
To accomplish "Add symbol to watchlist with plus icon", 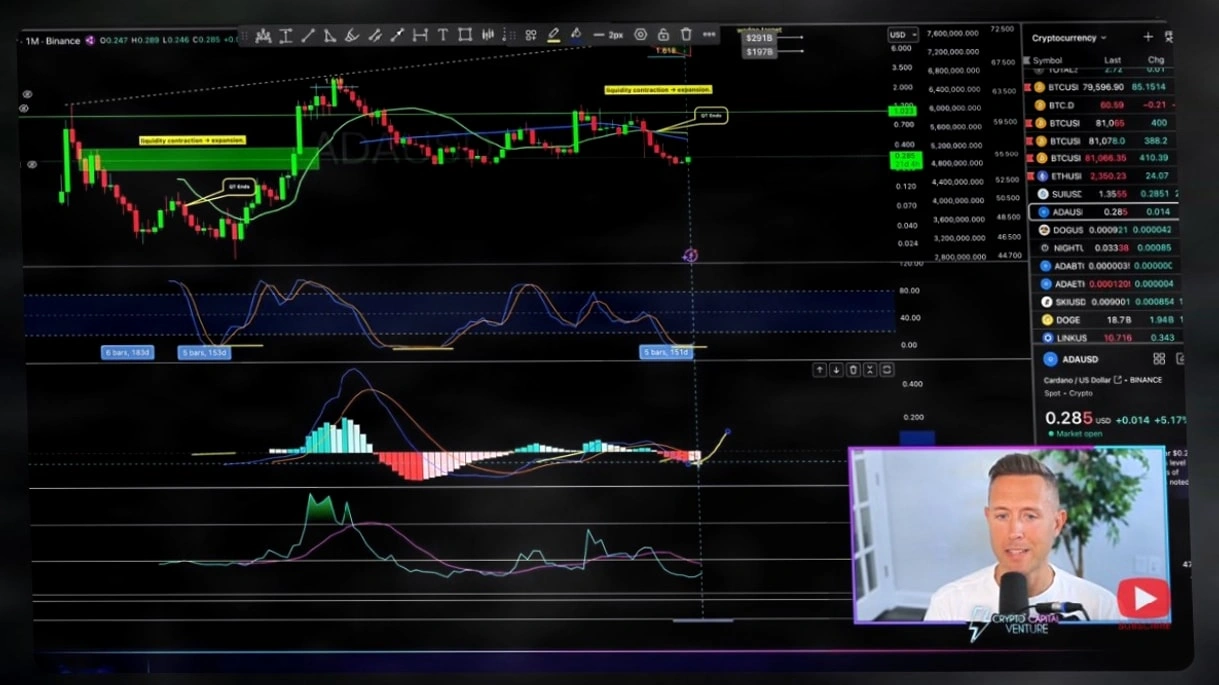I will pyautogui.click(x=1148, y=37).
